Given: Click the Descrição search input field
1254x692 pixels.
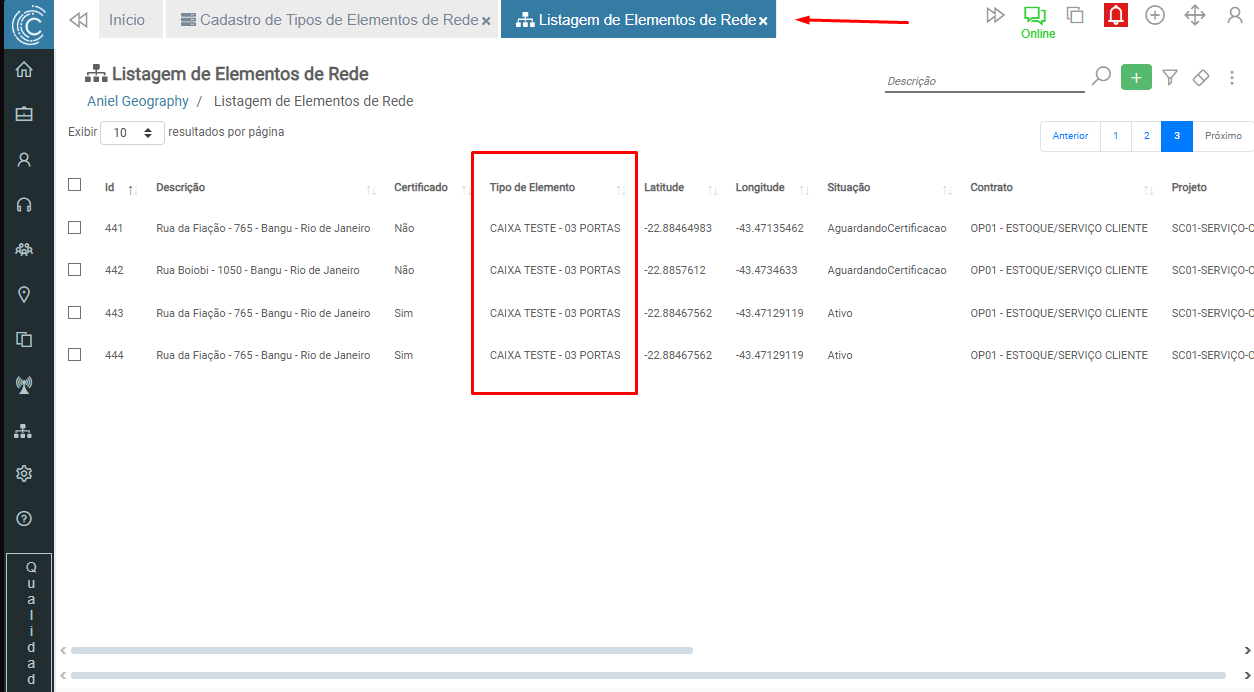Looking at the screenshot, I should (x=983, y=81).
